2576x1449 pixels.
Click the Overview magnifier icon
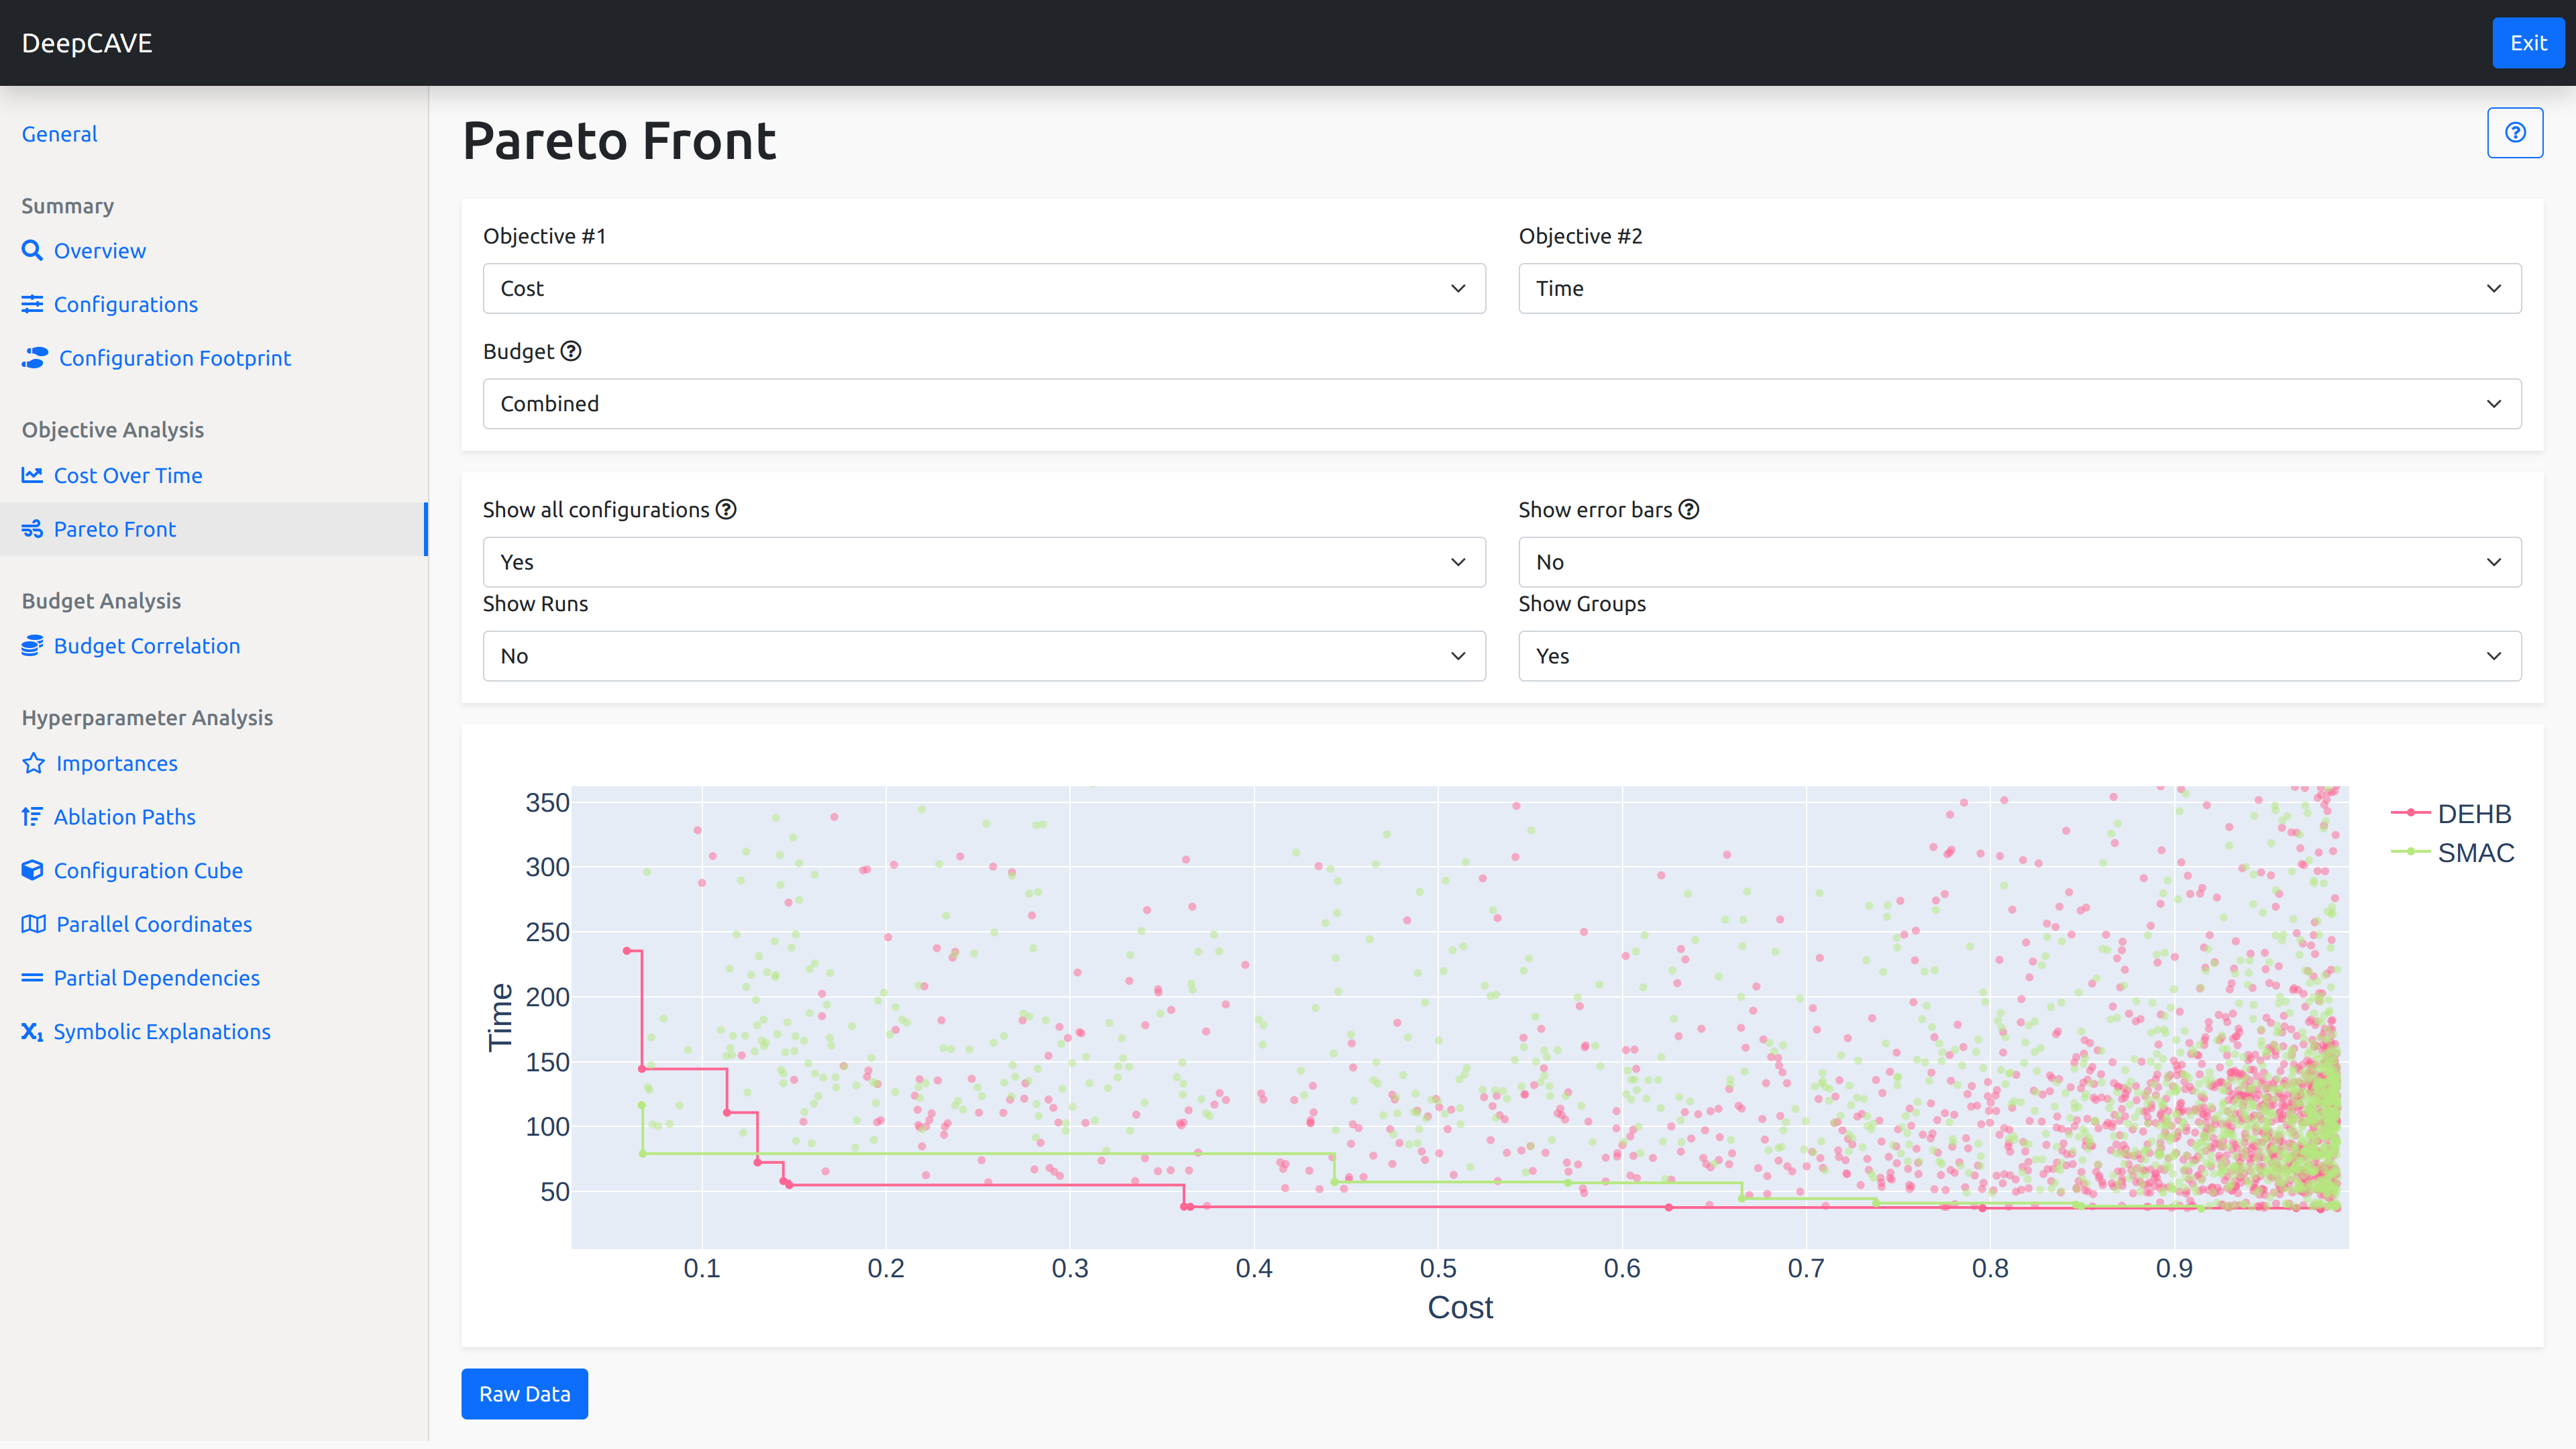coord(32,250)
